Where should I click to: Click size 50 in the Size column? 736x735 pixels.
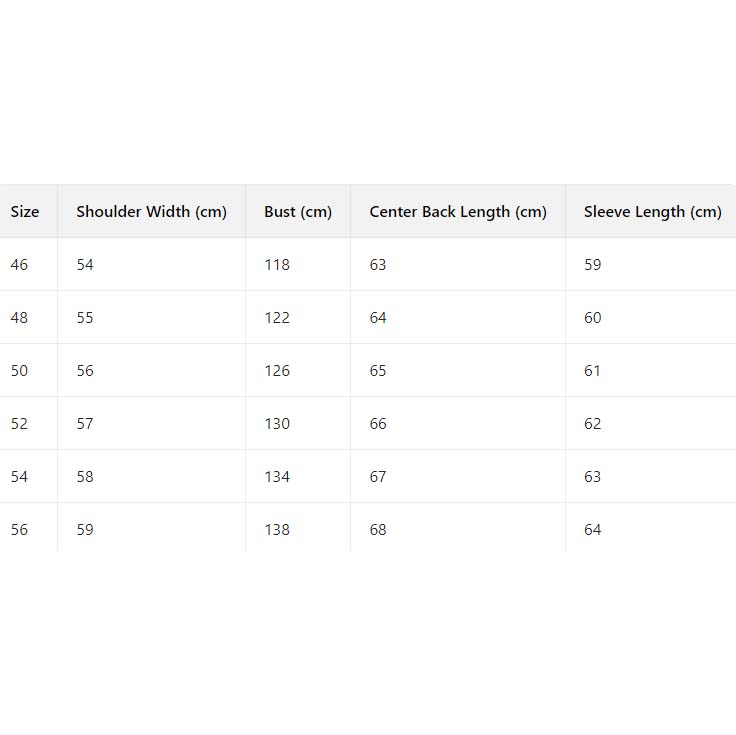click(x=20, y=371)
